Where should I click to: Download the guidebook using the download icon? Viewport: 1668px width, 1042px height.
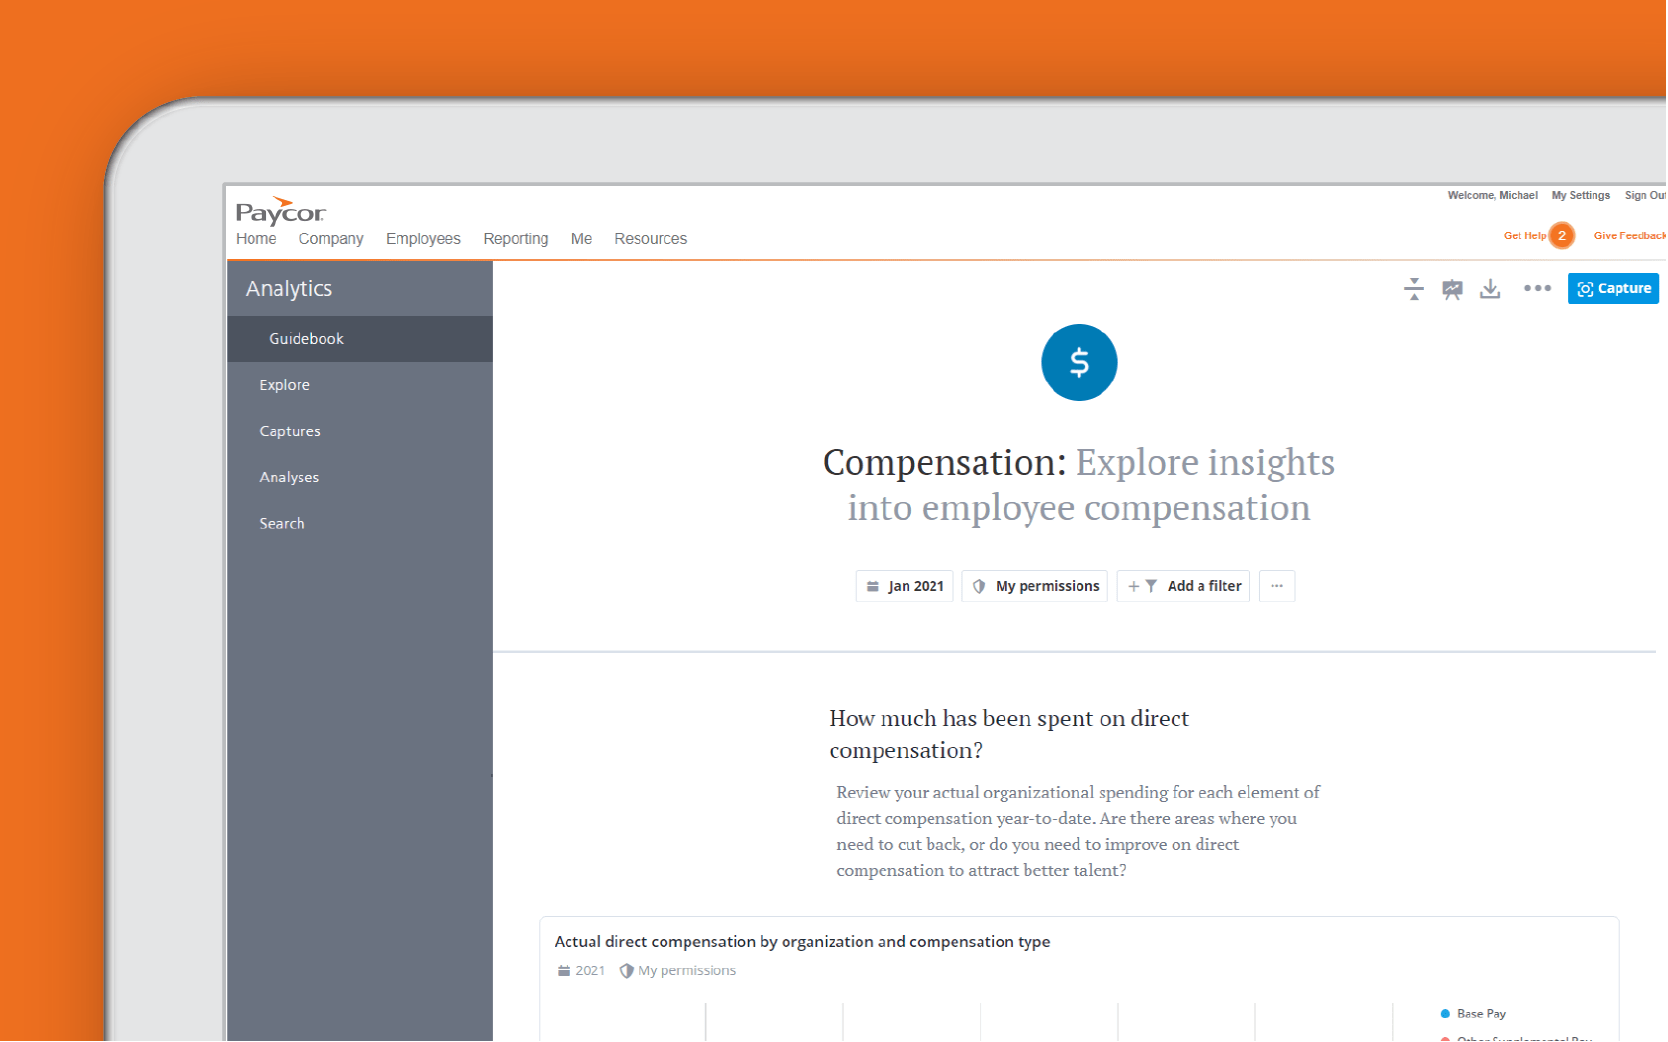(x=1491, y=289)
